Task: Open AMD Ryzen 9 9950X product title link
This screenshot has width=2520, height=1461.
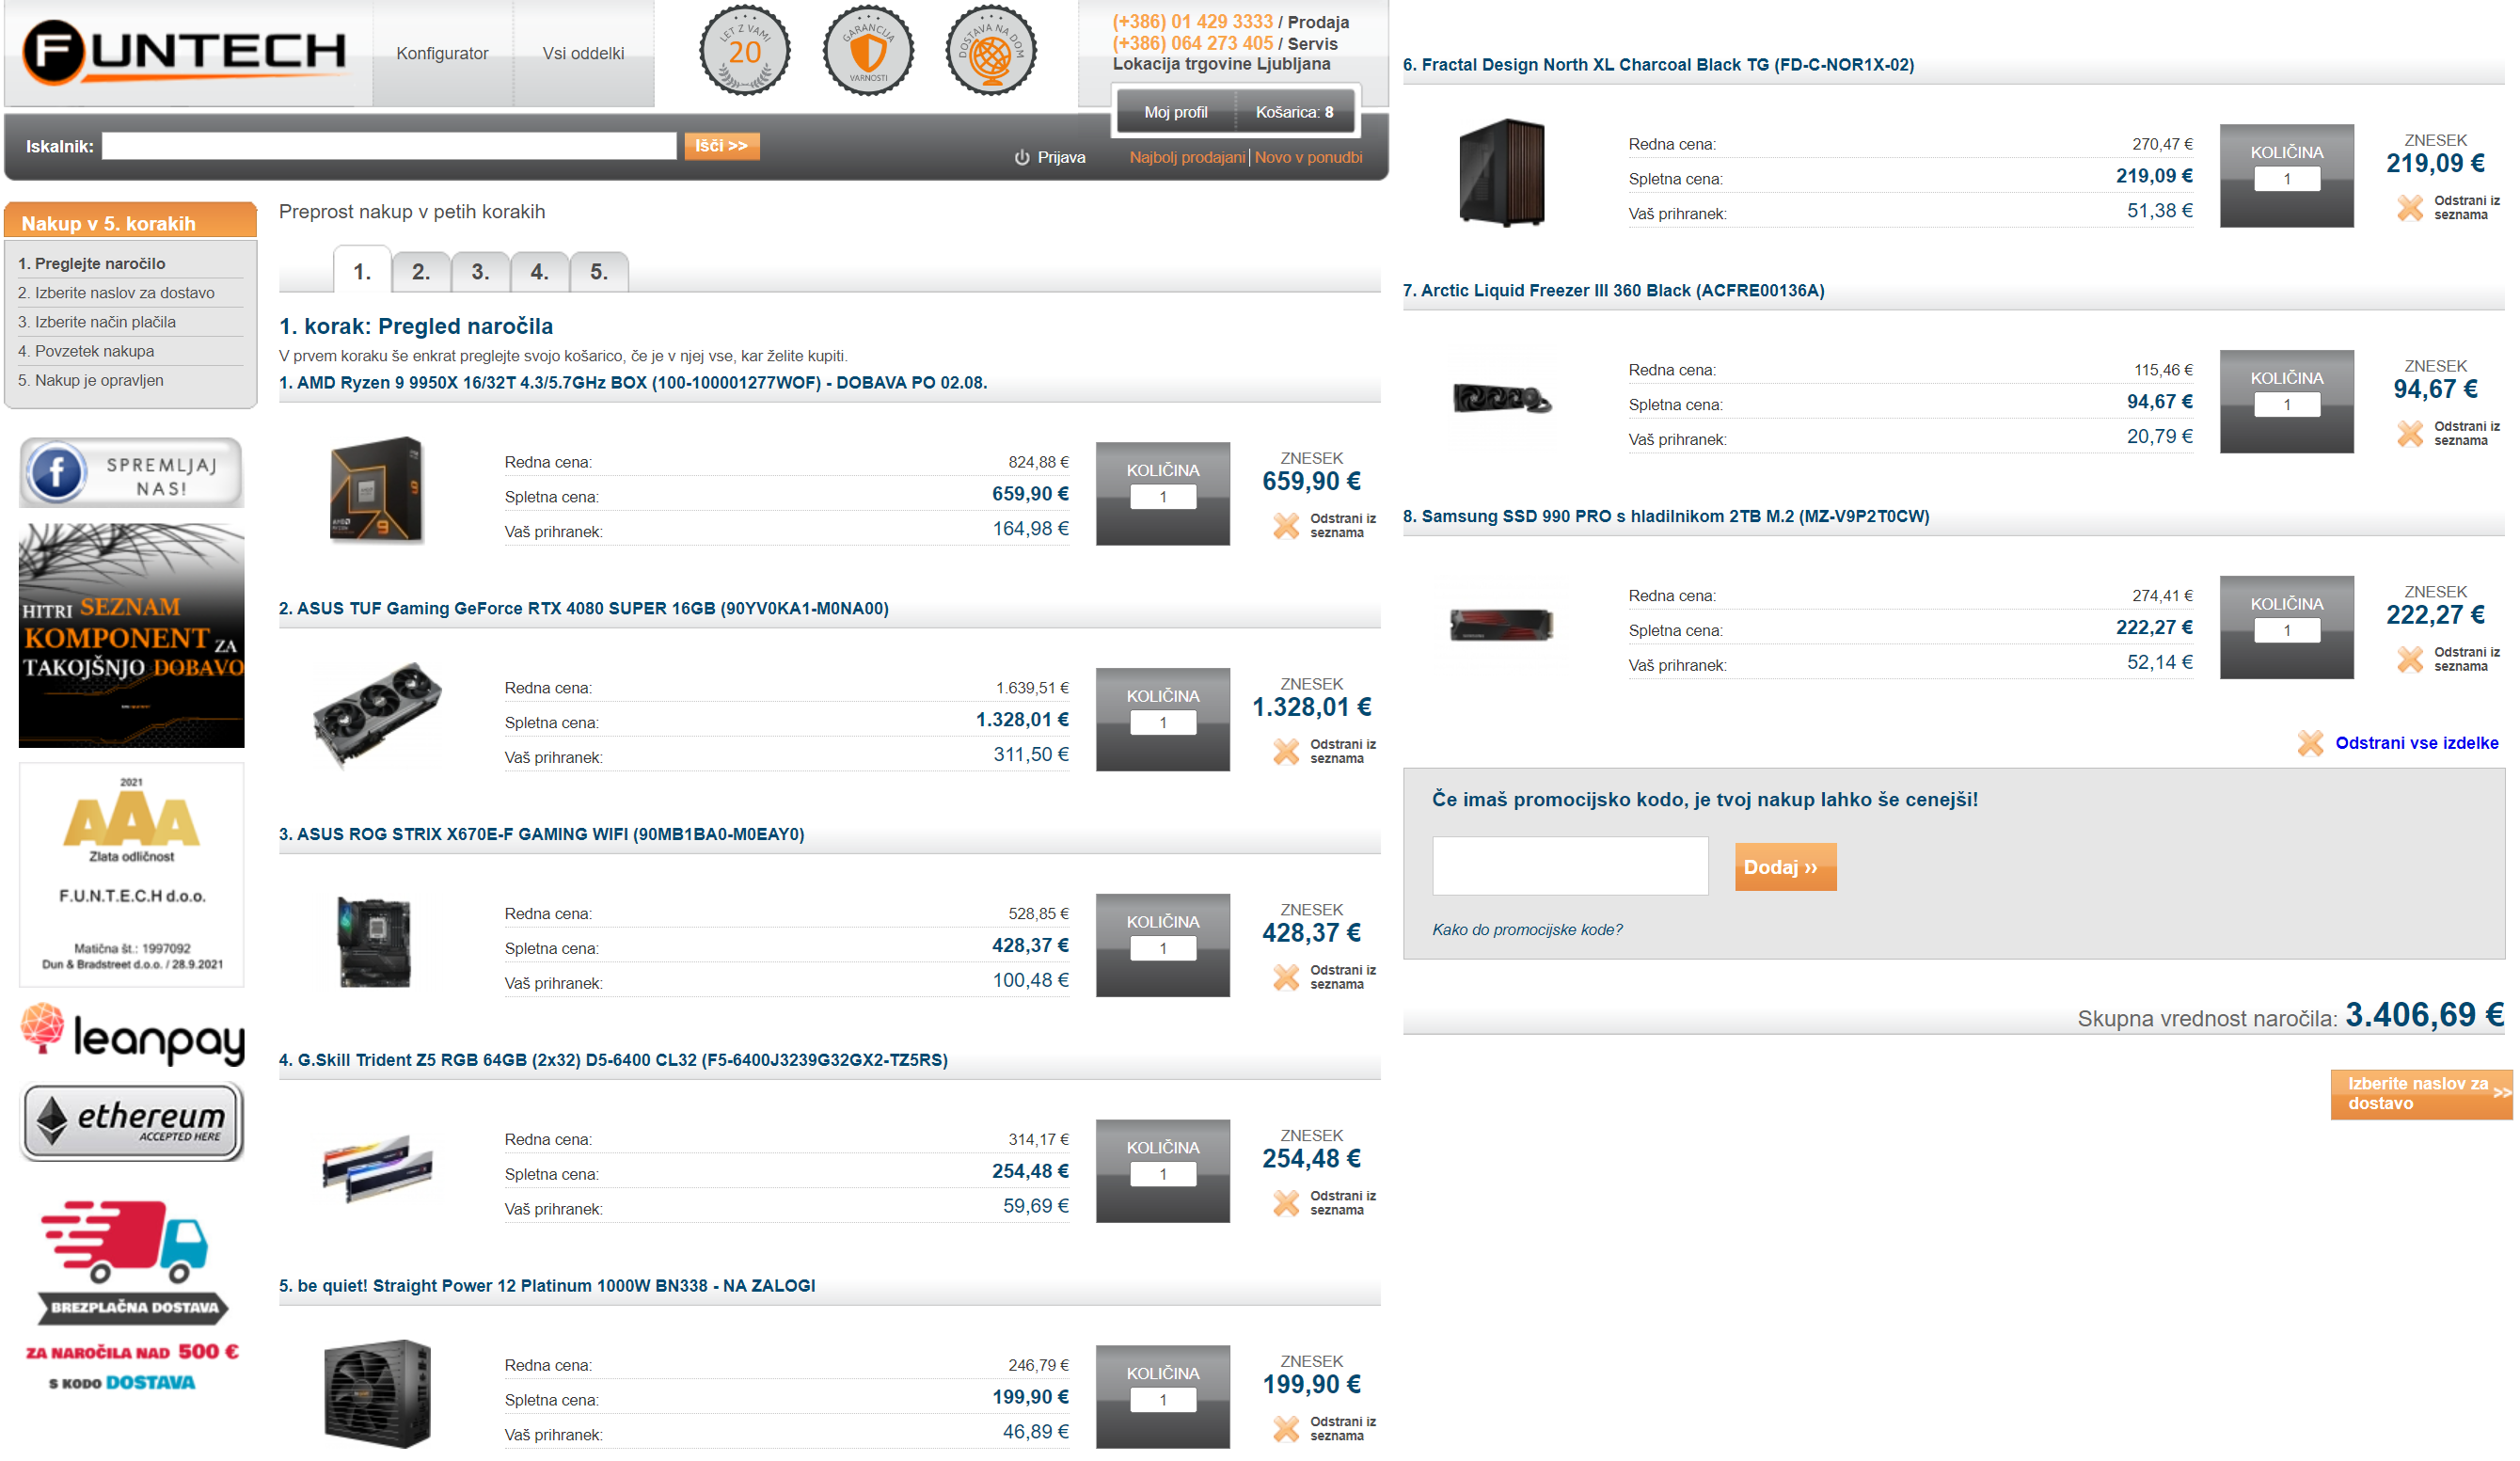Action: tap(633, 383)
